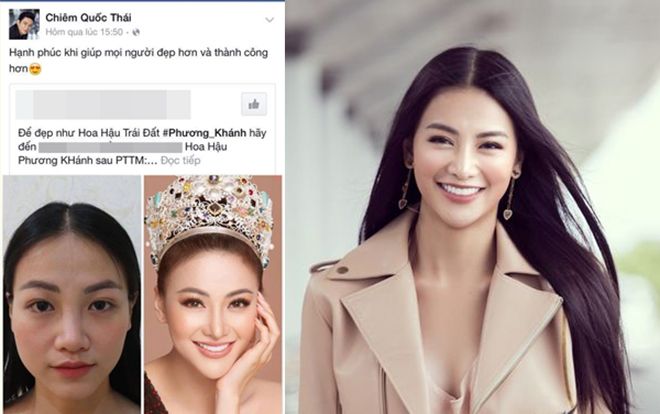
Task: View the bare-faced before photo
Action: (72, 295)
